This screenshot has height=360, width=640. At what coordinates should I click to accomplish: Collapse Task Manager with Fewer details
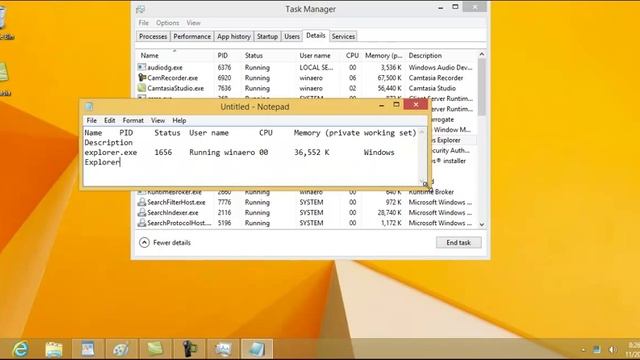(165, 242)
